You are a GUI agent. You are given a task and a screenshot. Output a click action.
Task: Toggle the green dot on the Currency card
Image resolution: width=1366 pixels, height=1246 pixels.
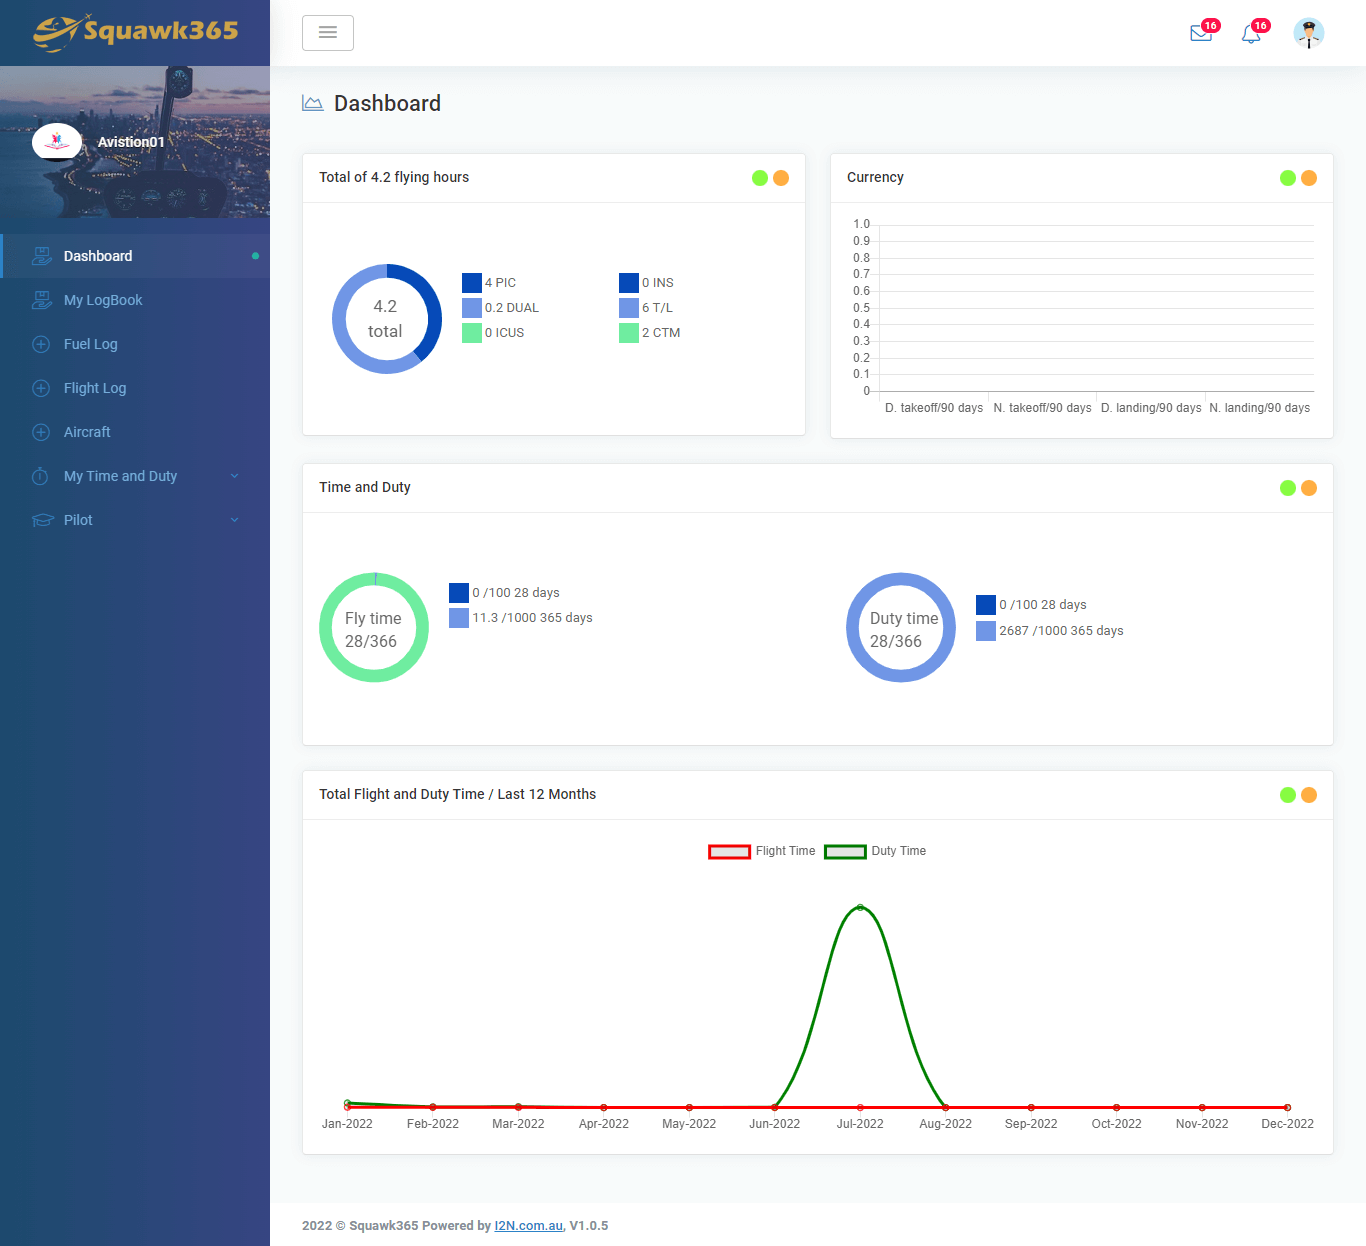1287,177
